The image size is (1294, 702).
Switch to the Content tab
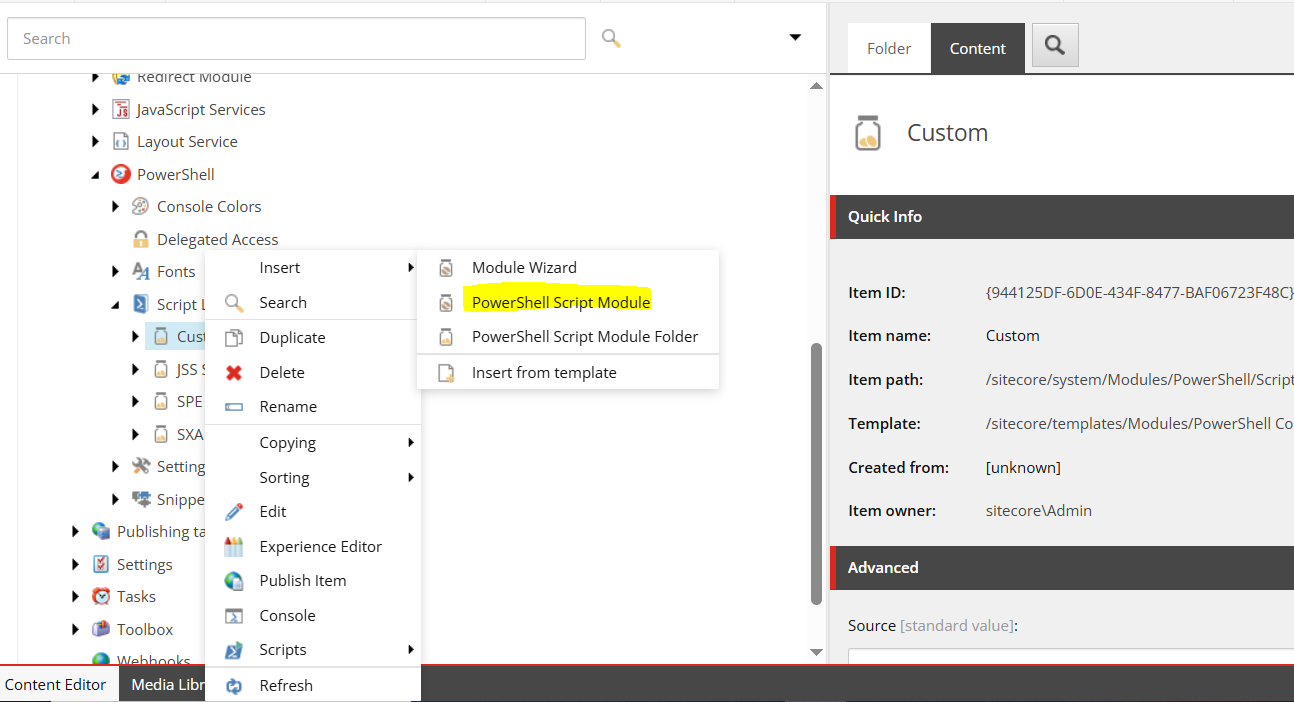pyautogui.click(x=978, y=48)
